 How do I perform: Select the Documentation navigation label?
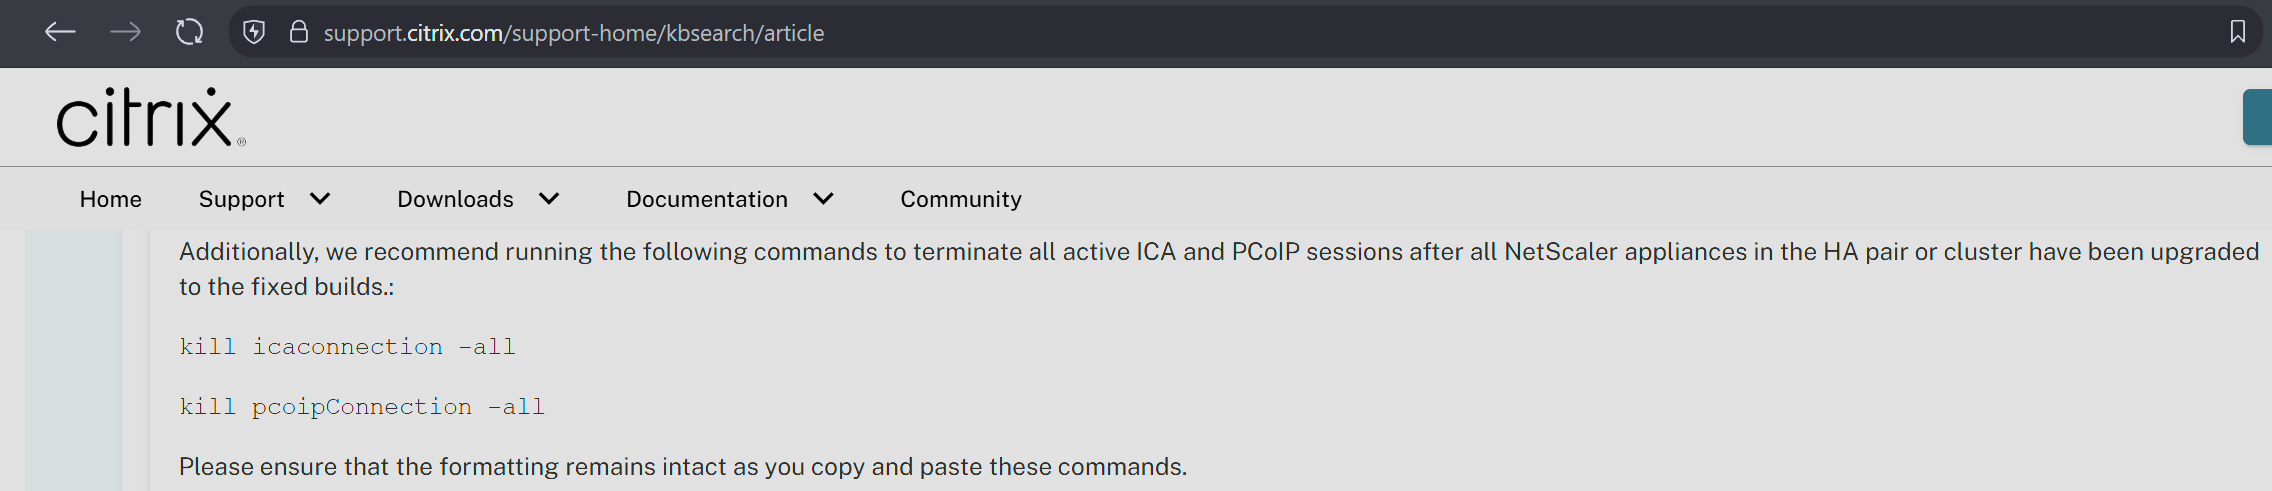pyautogui.click(x=706, y=199)
